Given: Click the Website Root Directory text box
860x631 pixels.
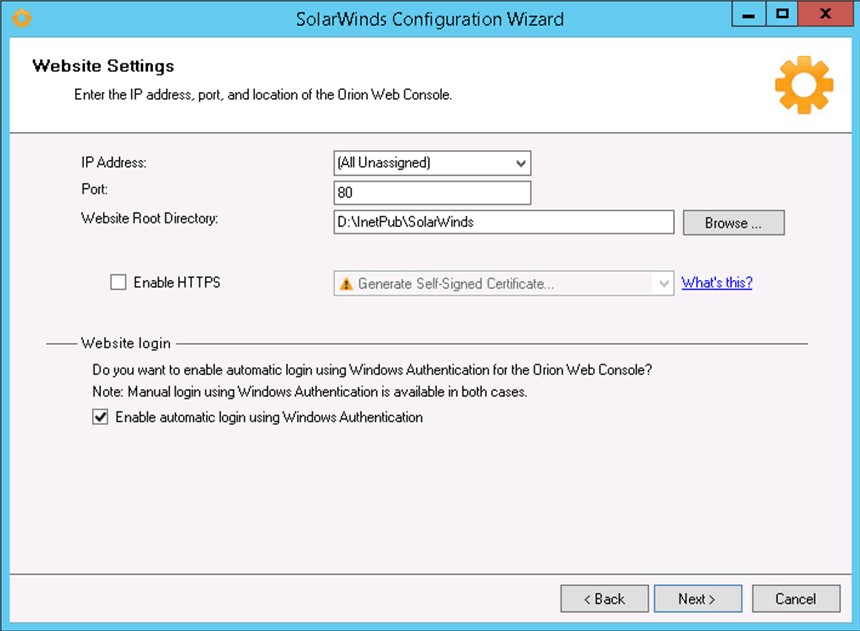Looking at the screenshot, I should (503, 222).
